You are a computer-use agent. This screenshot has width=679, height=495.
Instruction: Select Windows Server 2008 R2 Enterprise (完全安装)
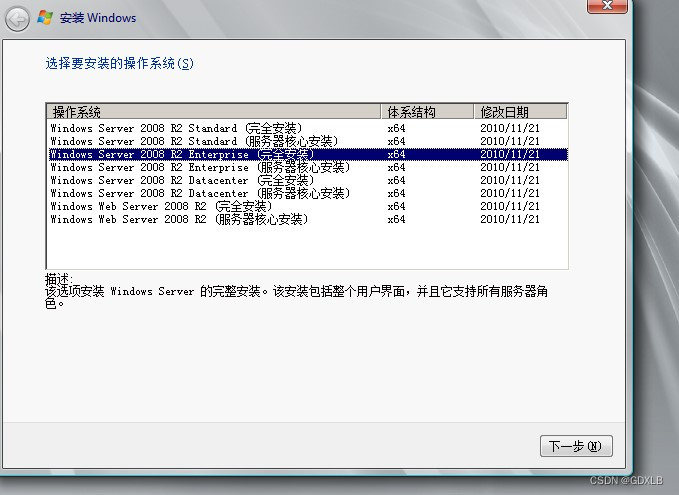pyautogui.click(x=307, y=154)
